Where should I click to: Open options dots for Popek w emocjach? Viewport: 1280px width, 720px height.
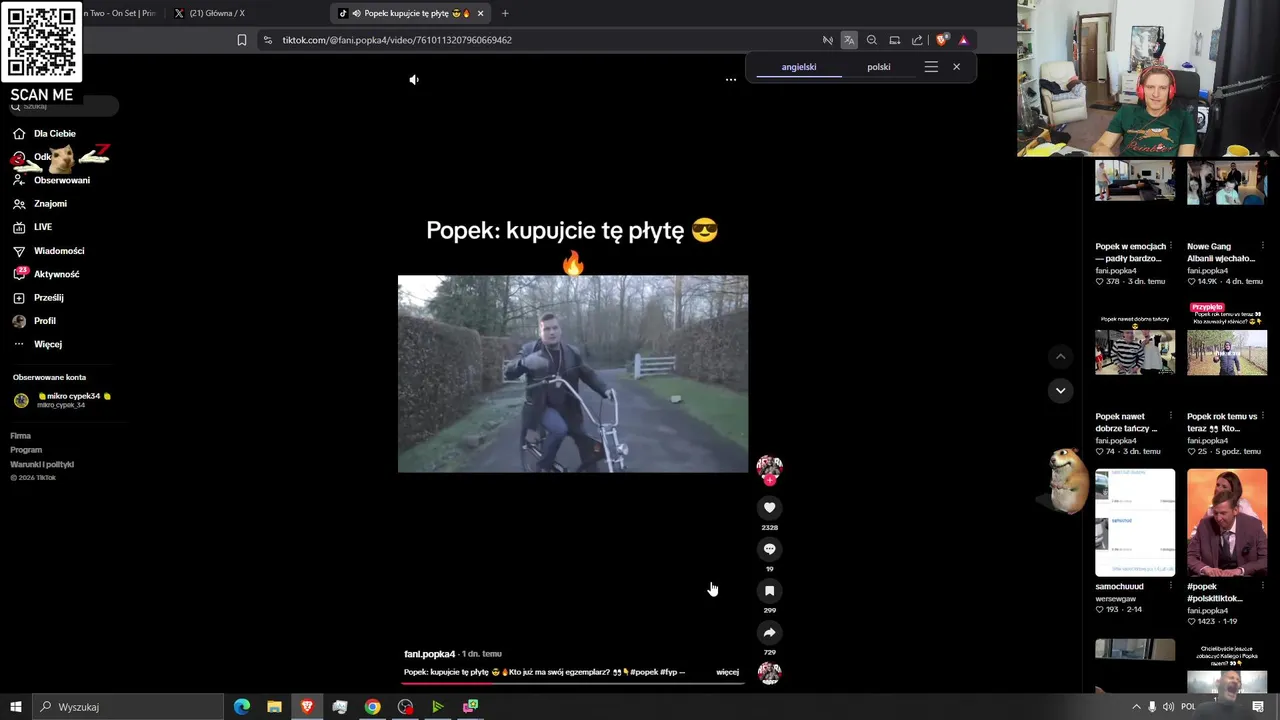pyautogui.click(x=1171, y=246)
